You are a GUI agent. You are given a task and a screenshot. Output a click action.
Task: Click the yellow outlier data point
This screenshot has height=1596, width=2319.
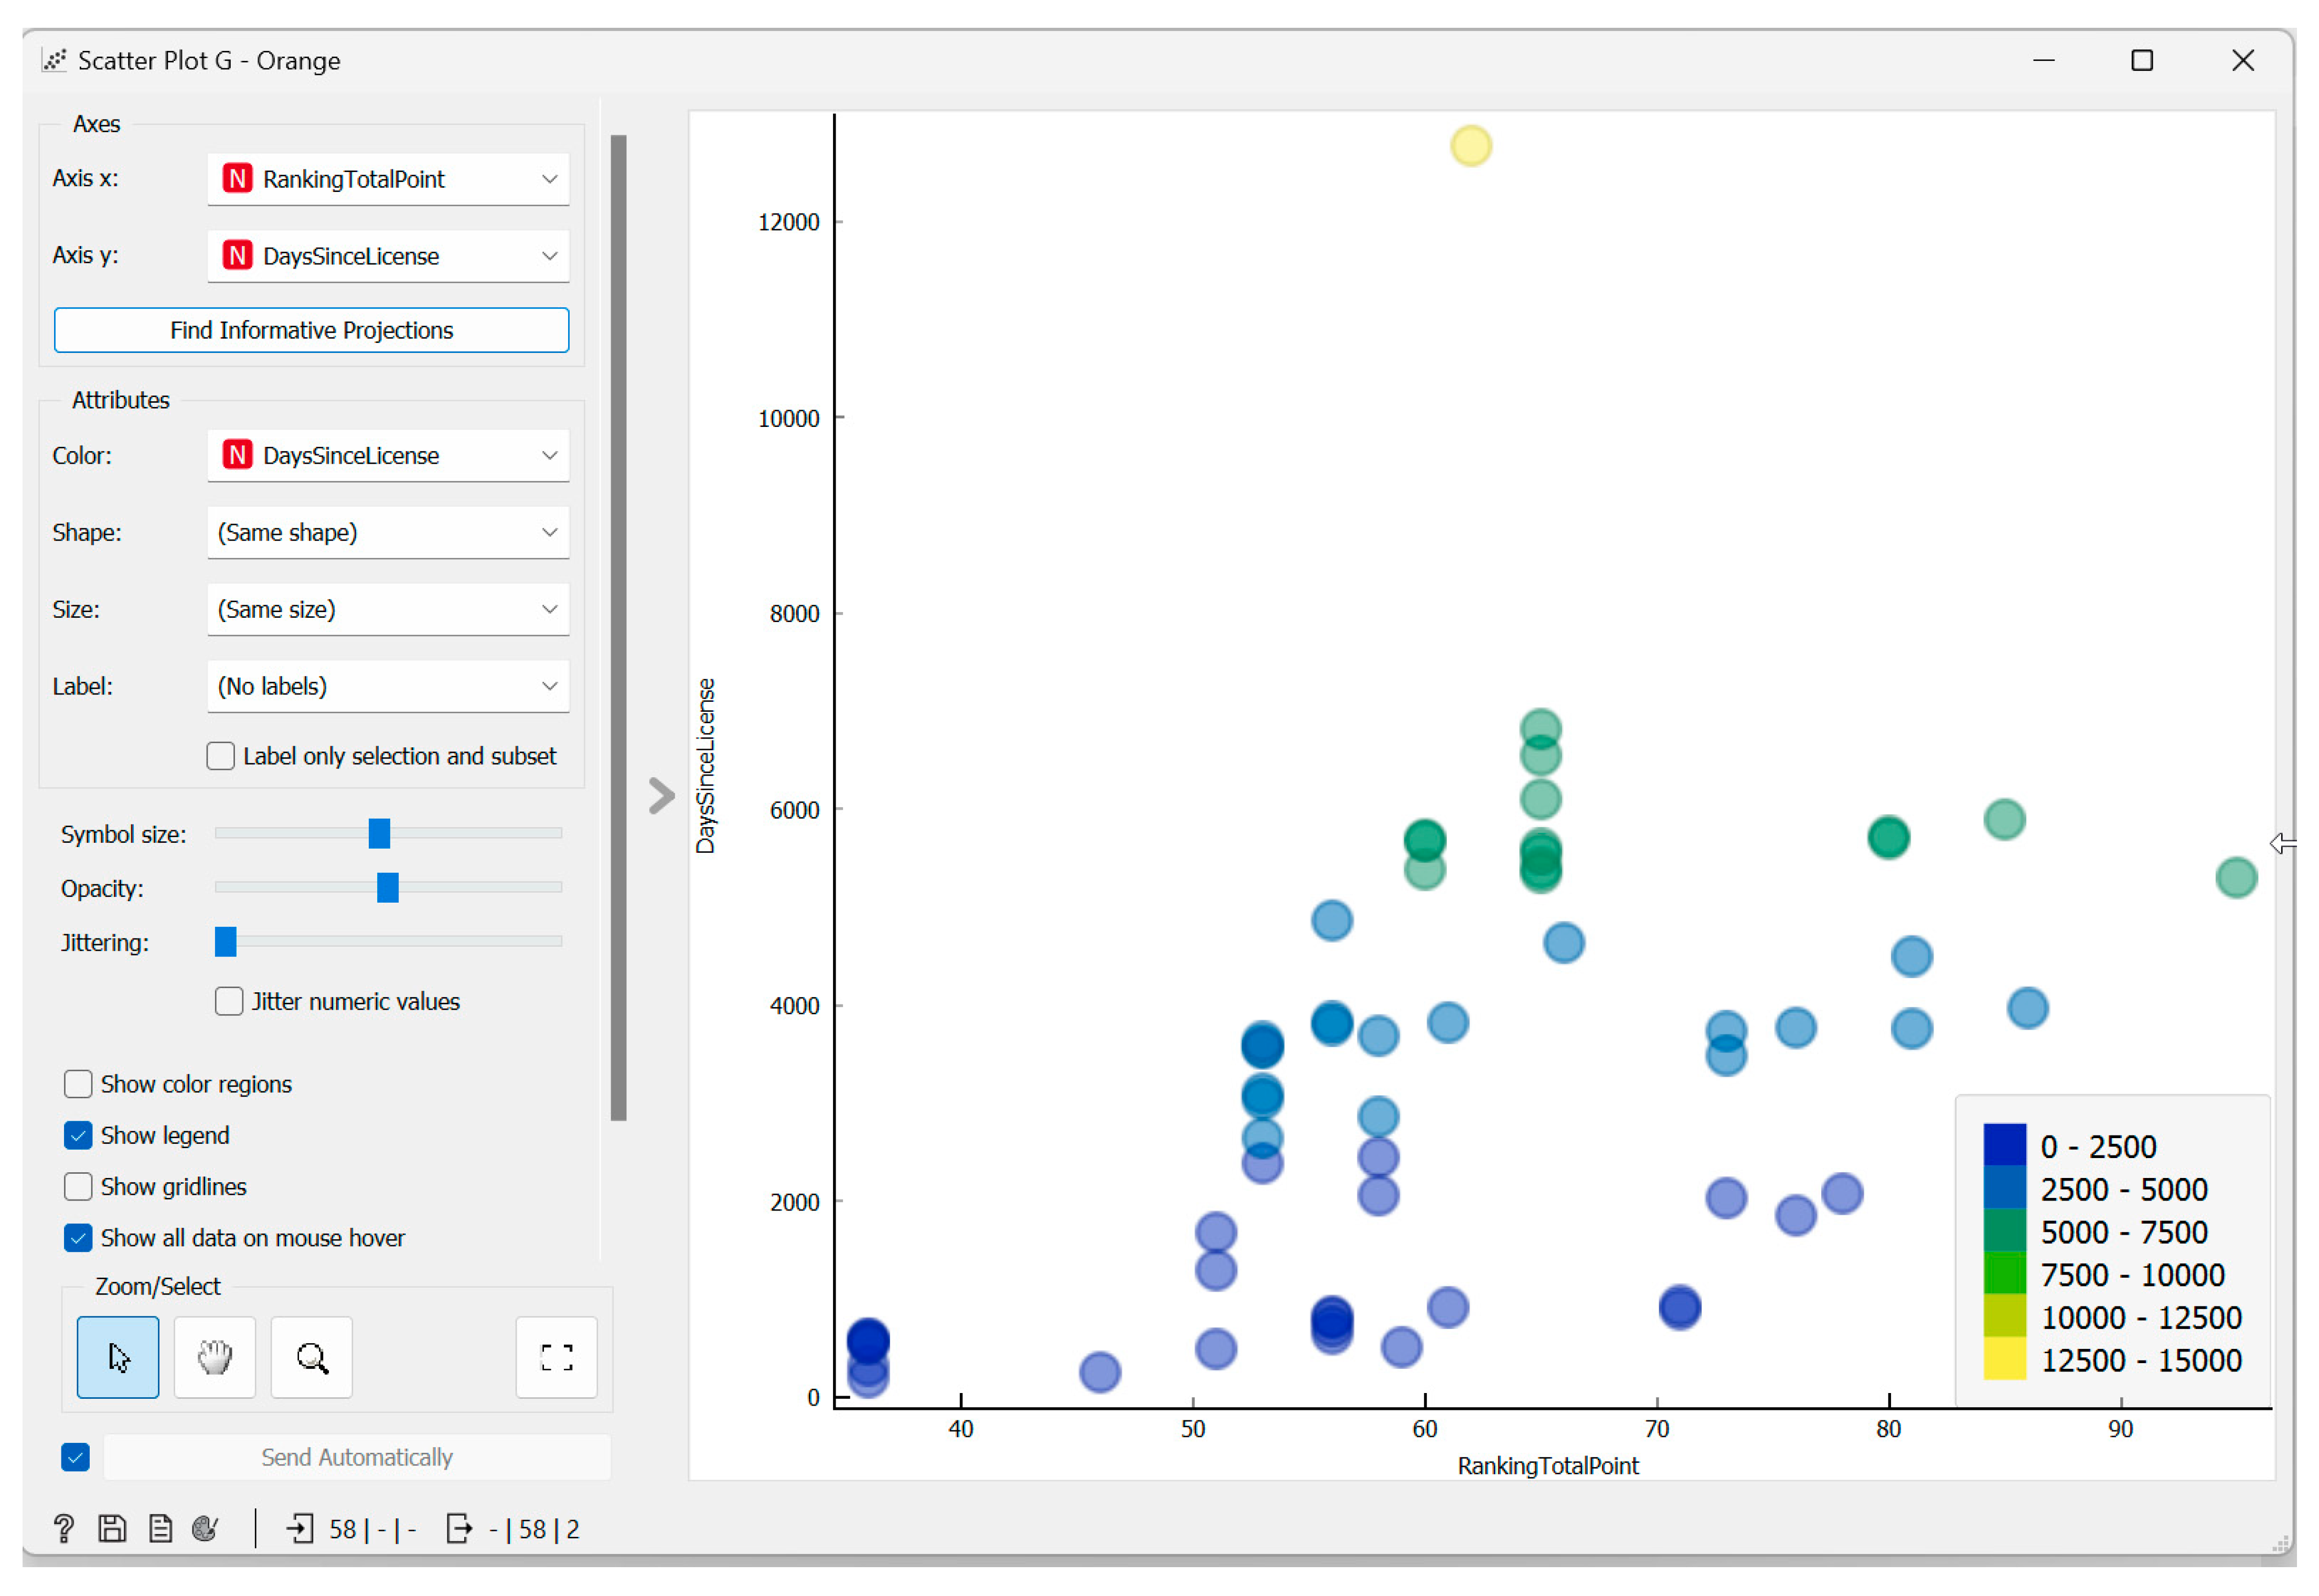[1470, 146]
